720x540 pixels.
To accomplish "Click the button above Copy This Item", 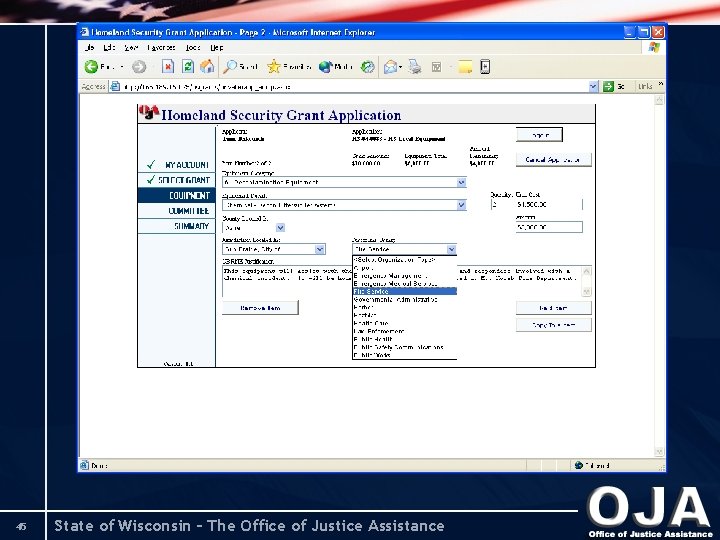I will pyautogui.click(x=553, y=308).
